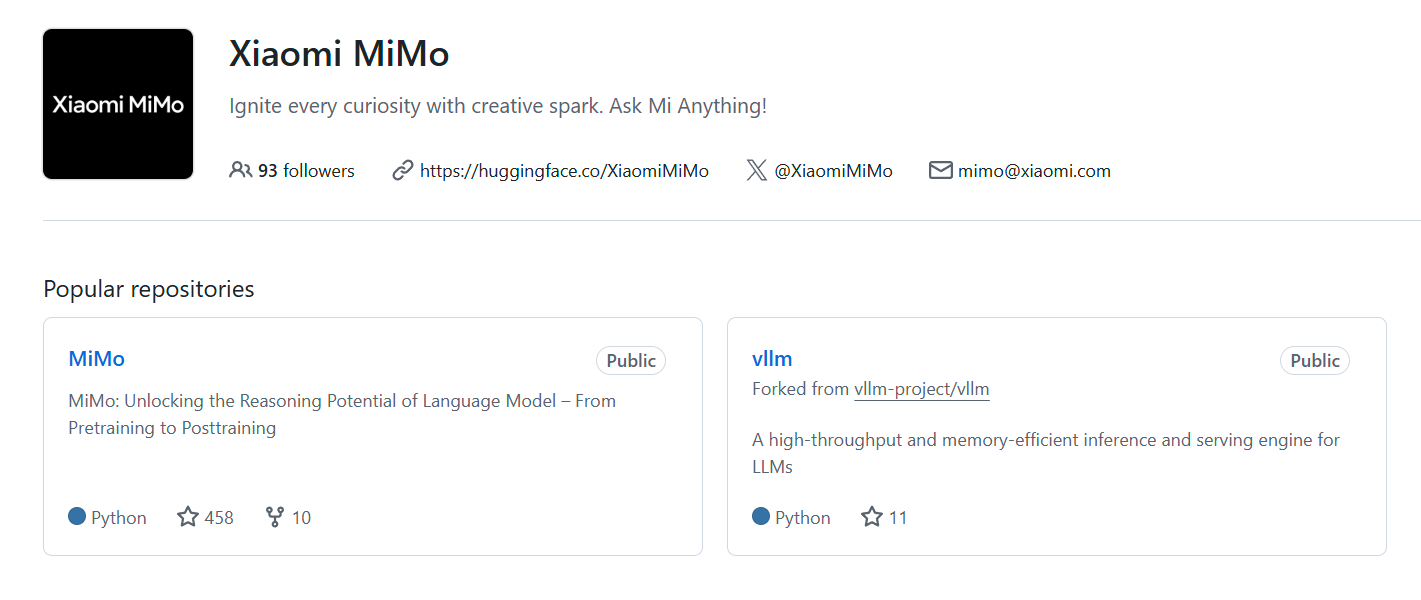Click the Public badge on MiMo card
Viewport: 1421px width, 600px height.
(631, 361)
